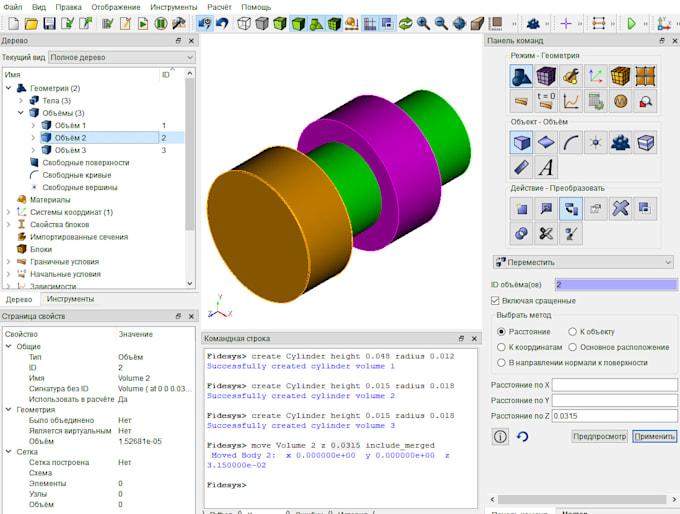Collapse the 'Геометрия (2)' tree node
This screenshot has width=680, height=514.
tap(9, 88)
